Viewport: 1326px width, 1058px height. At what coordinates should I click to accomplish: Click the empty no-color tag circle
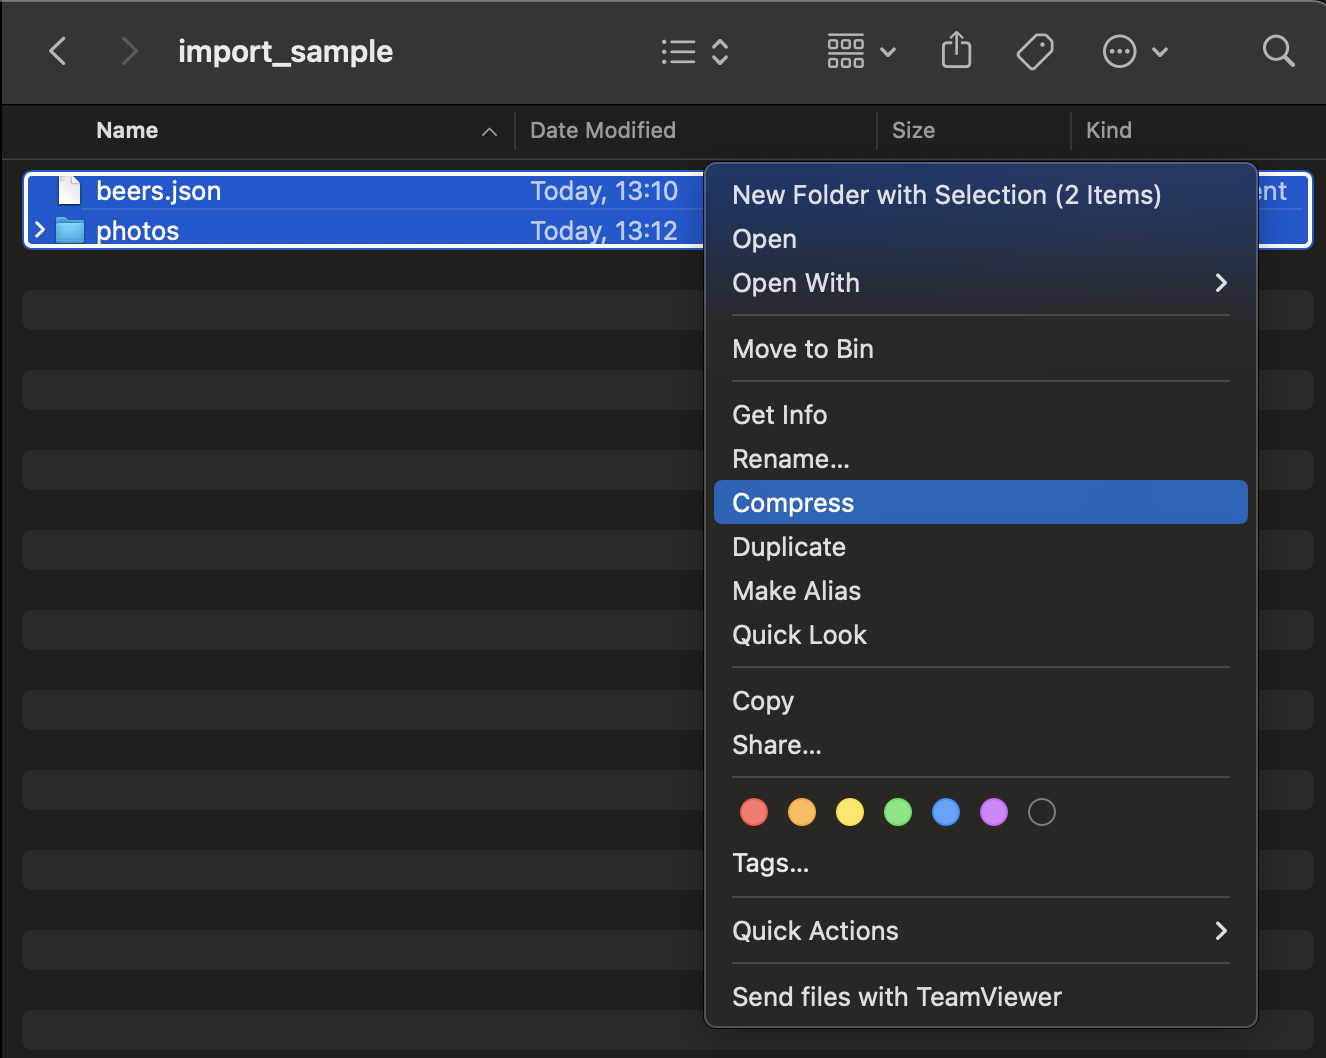(1042, 812)
